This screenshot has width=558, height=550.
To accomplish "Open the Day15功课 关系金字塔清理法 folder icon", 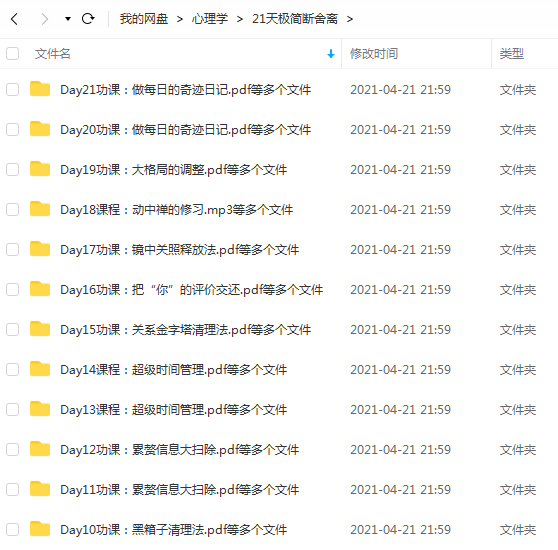I will (x=40, y=329).
